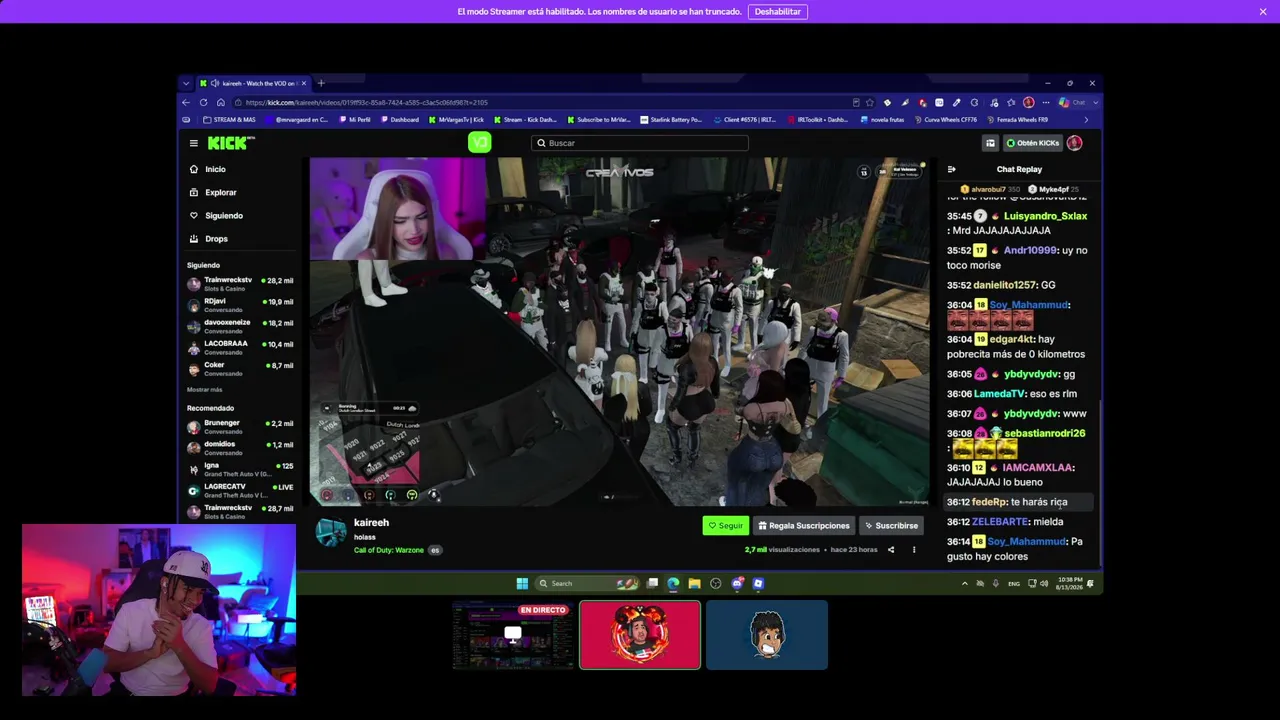1280x720 pixels.
Task: Click the green Kick square icon in header
Action: click(x=479, y=143)
